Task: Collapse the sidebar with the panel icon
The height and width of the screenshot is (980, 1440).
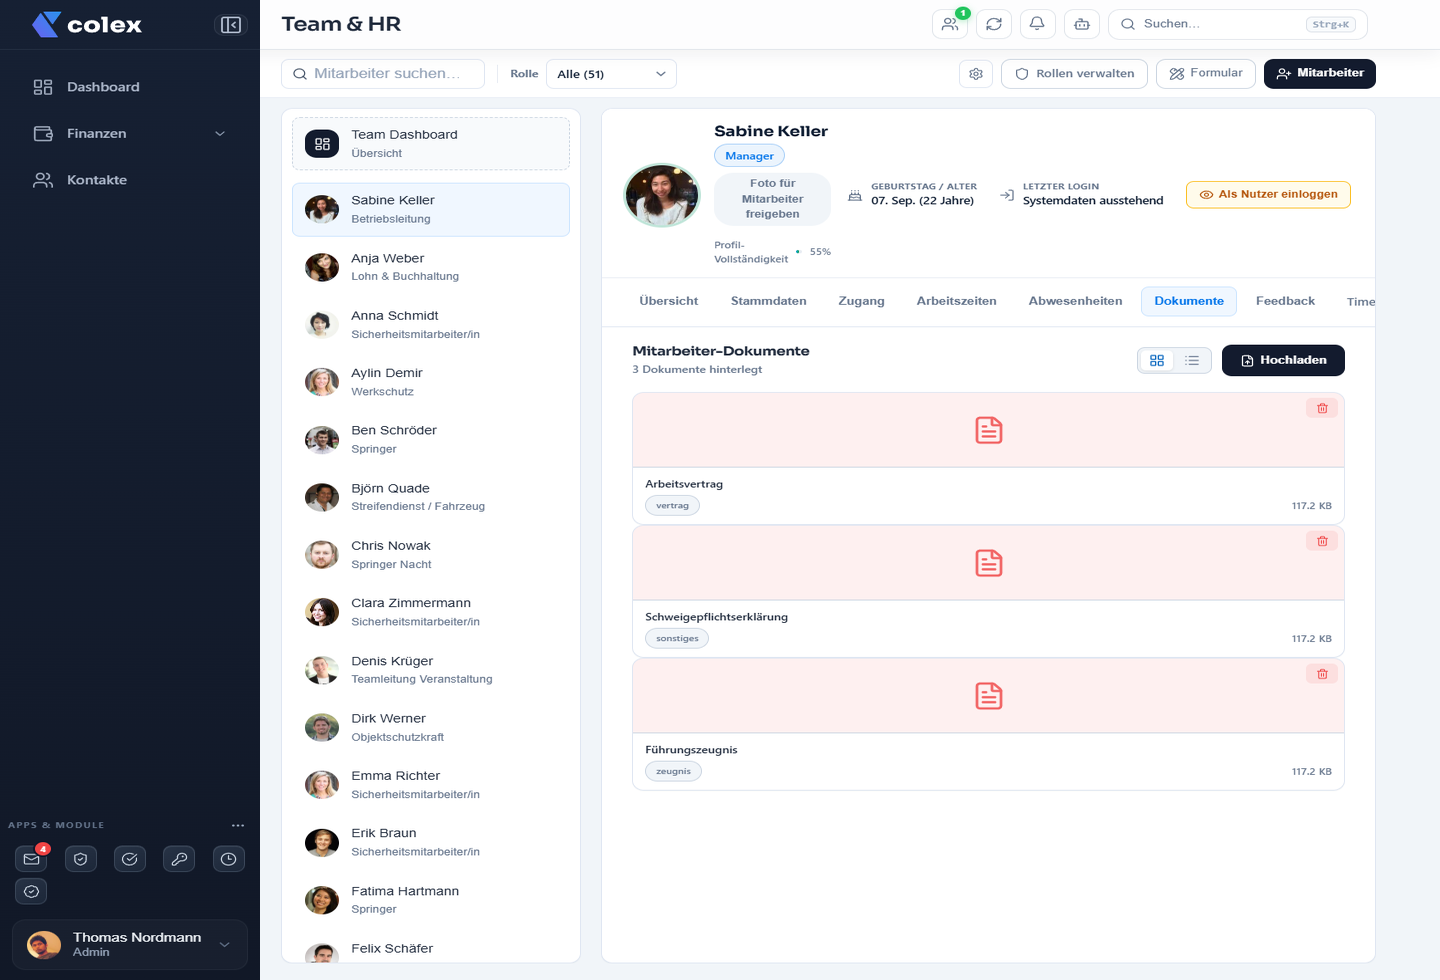Action: pos(231,25)
